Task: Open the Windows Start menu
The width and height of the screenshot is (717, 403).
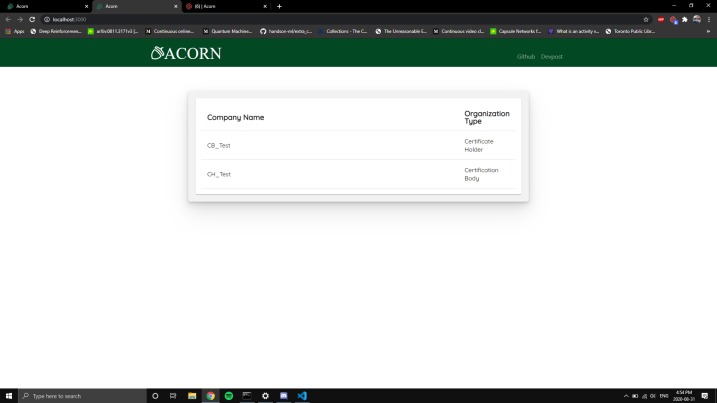Action: (9, 396)
